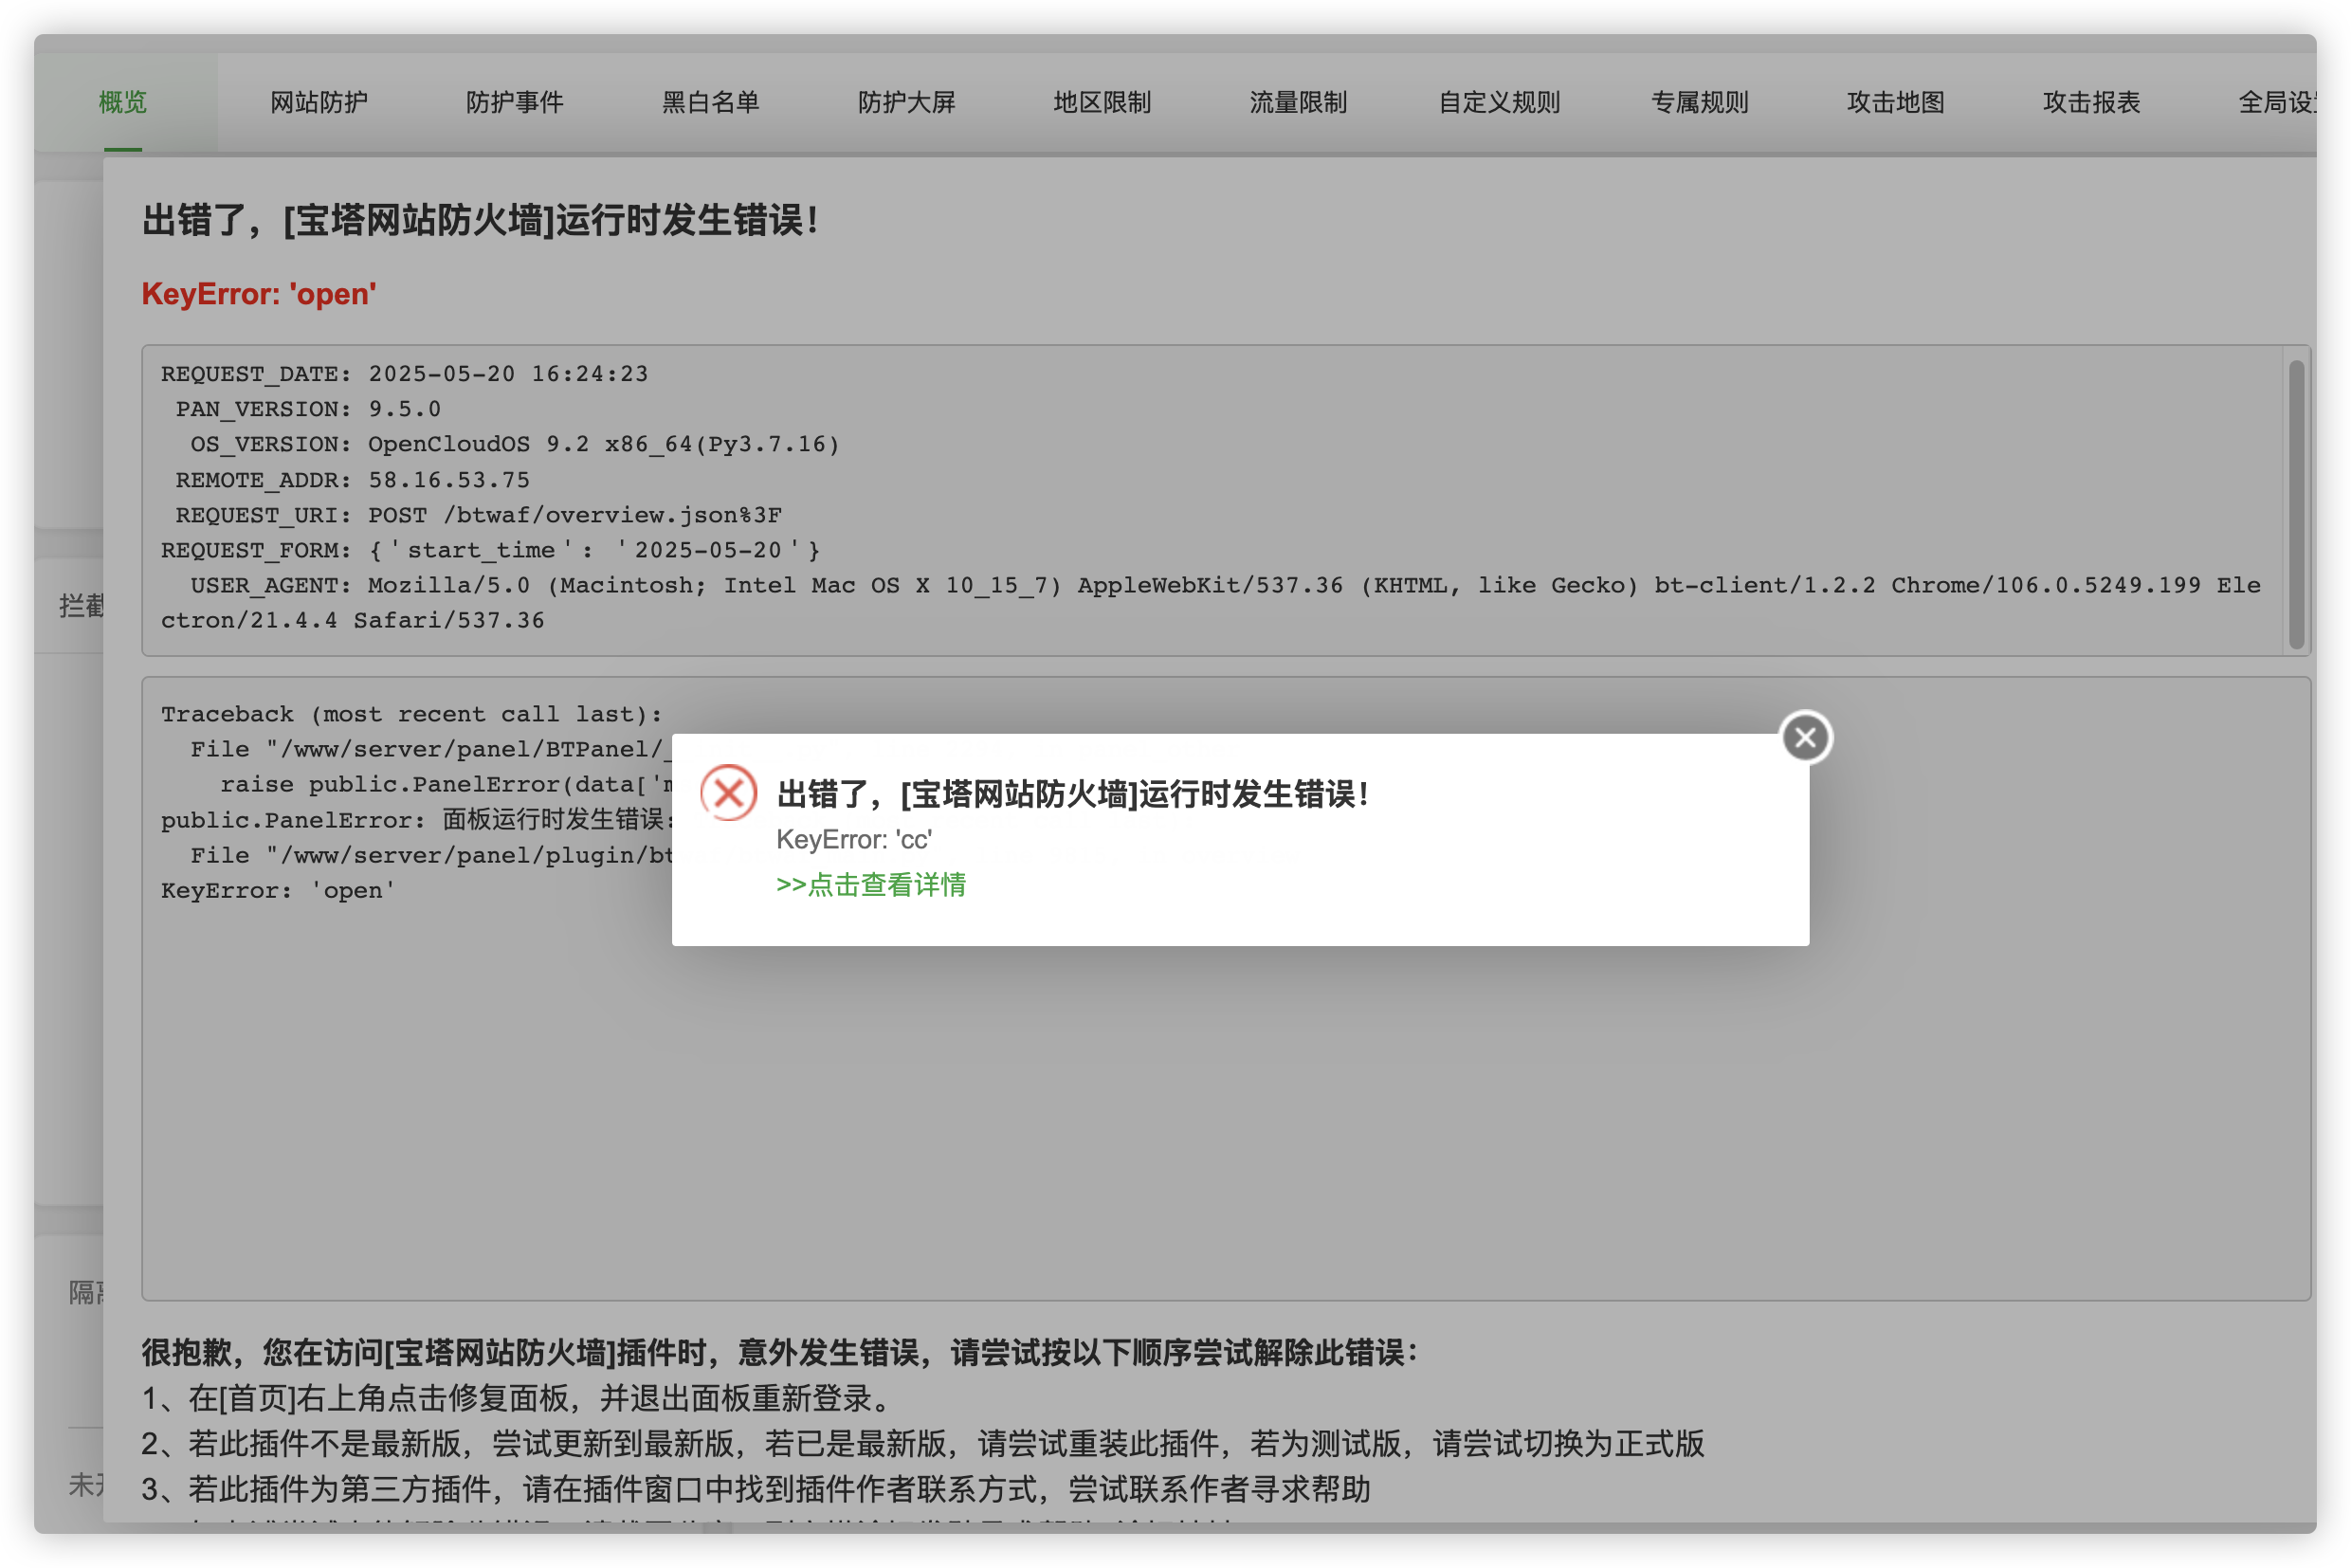Click the REMOTE_ADDR 58.16.53.75 line
Image resolution: width=2351 pixels, height=1568 pixels.
pyautogui.click(x=353, y=480)
